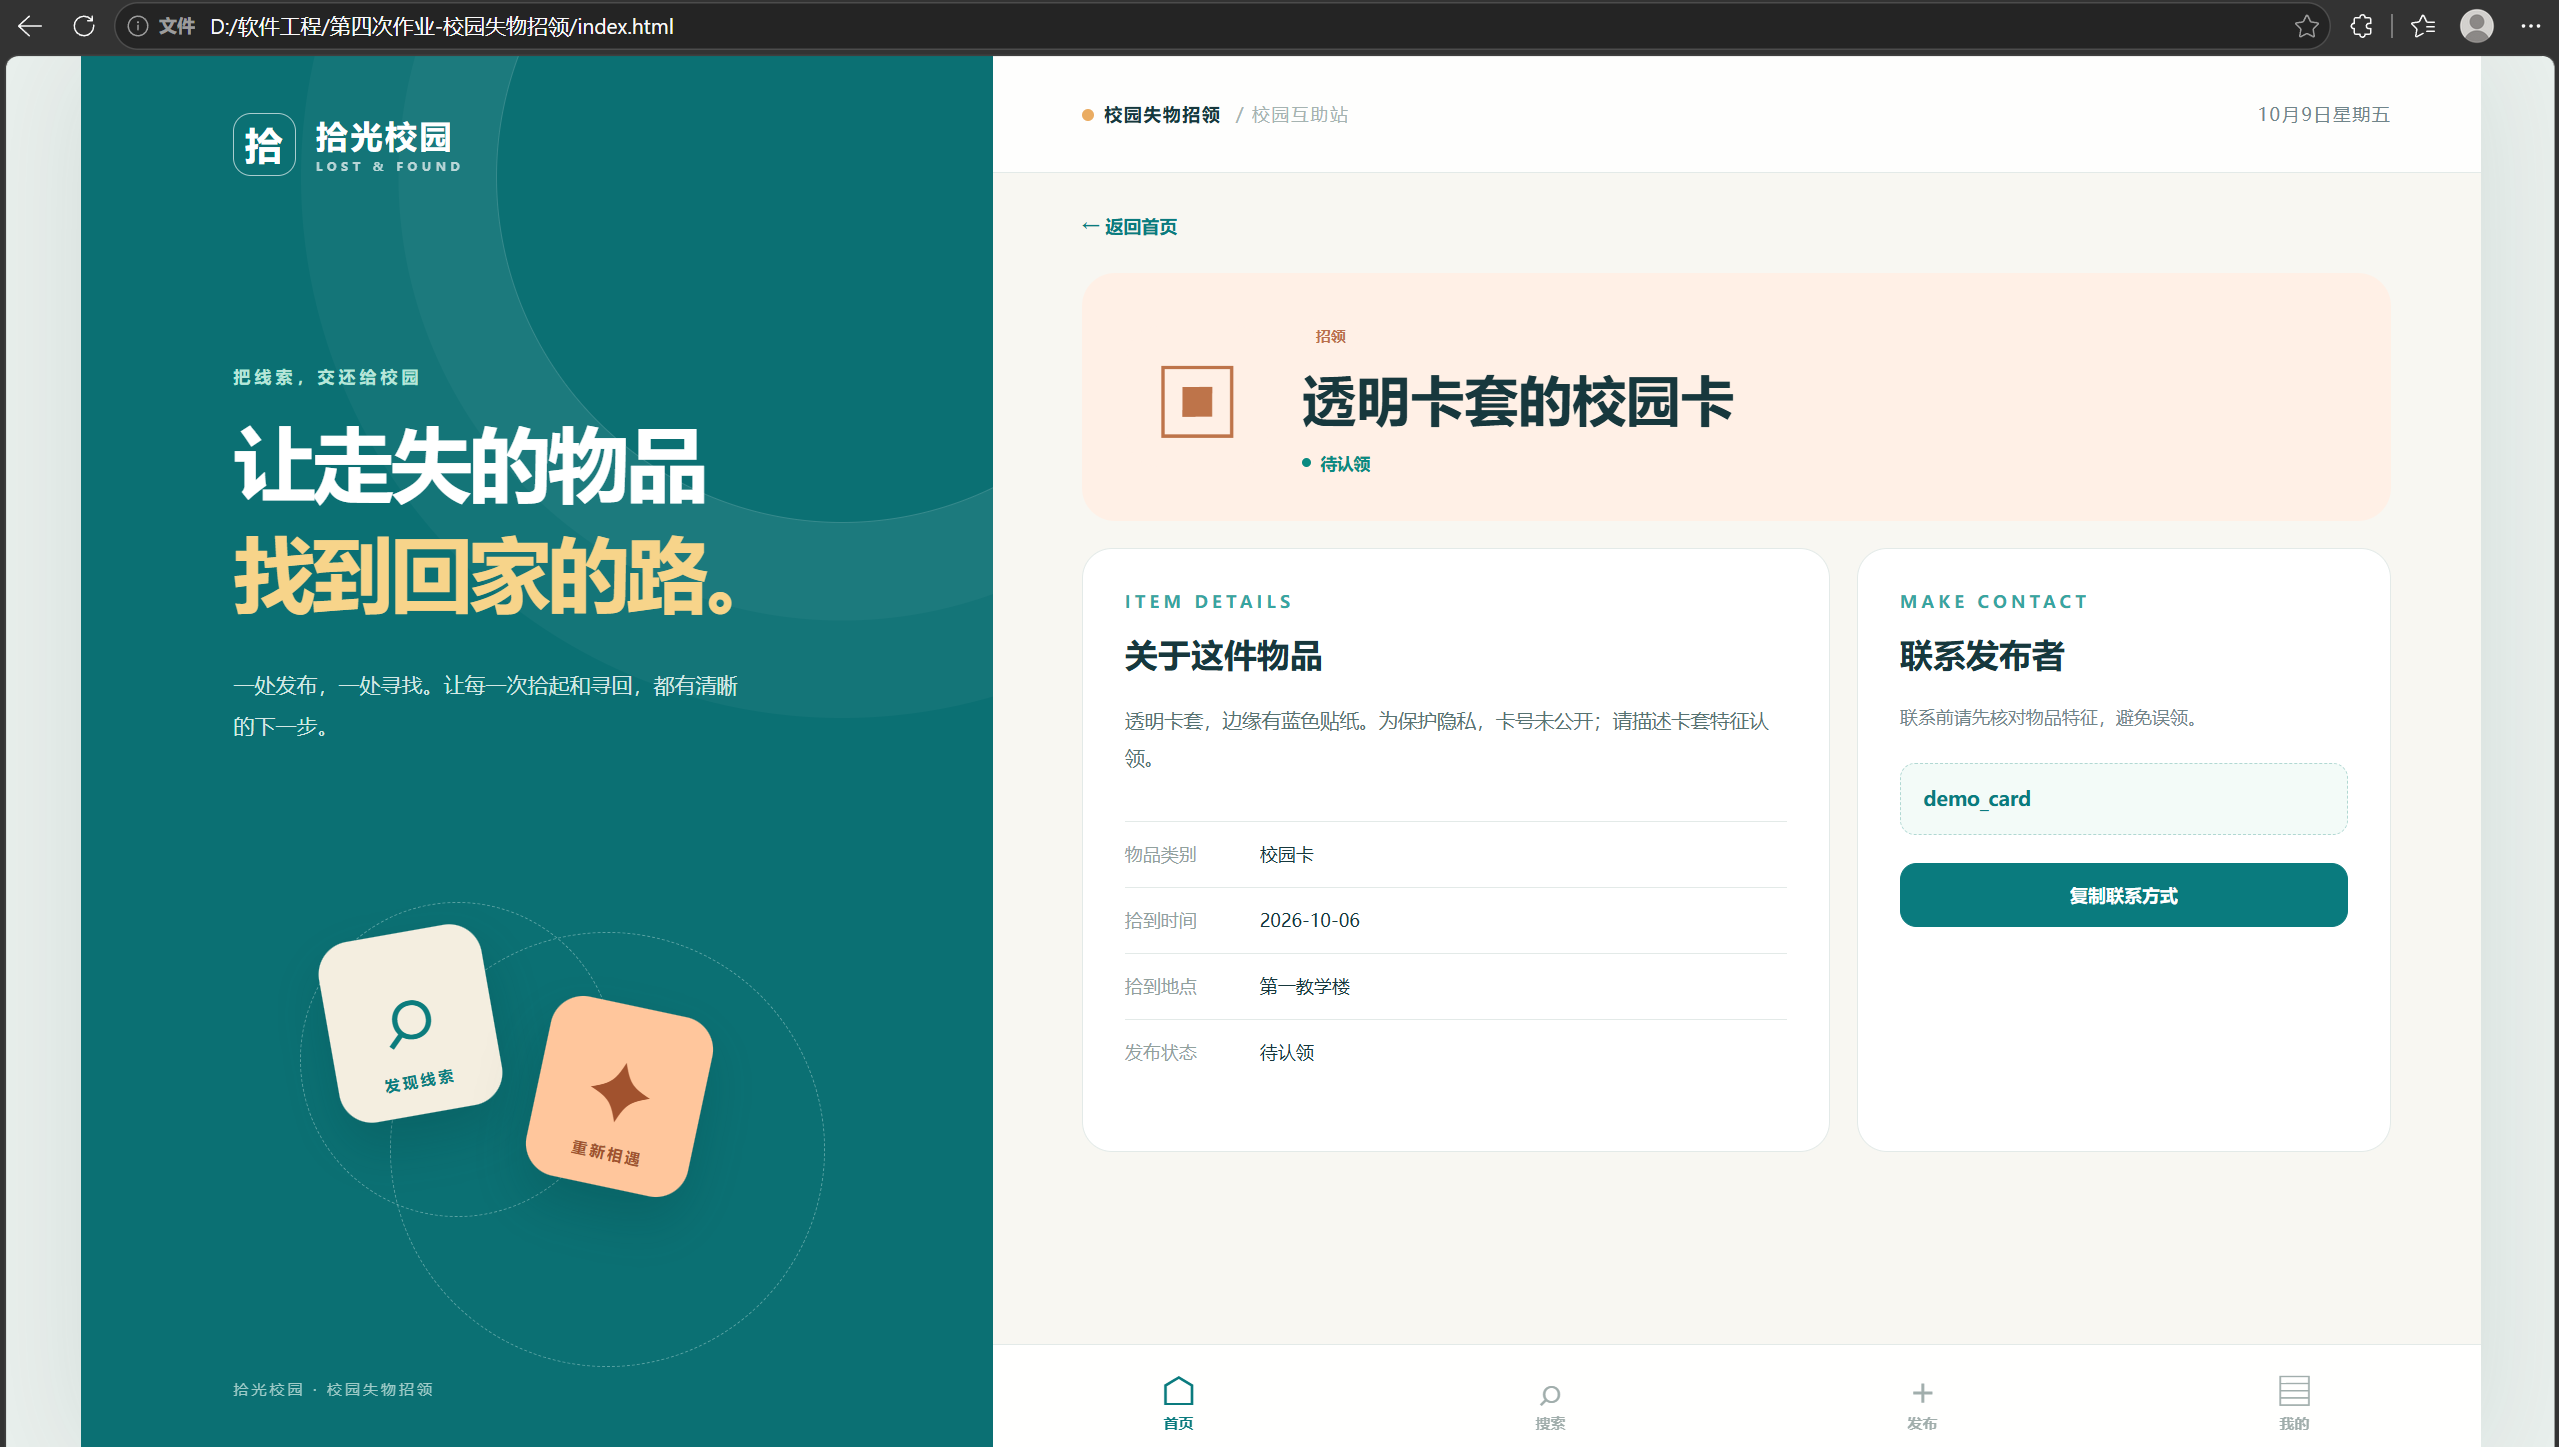Reload the page with the refresh icon
Image resolution: width=2559 pixels, height=1447 pixels.
(84, 26)
